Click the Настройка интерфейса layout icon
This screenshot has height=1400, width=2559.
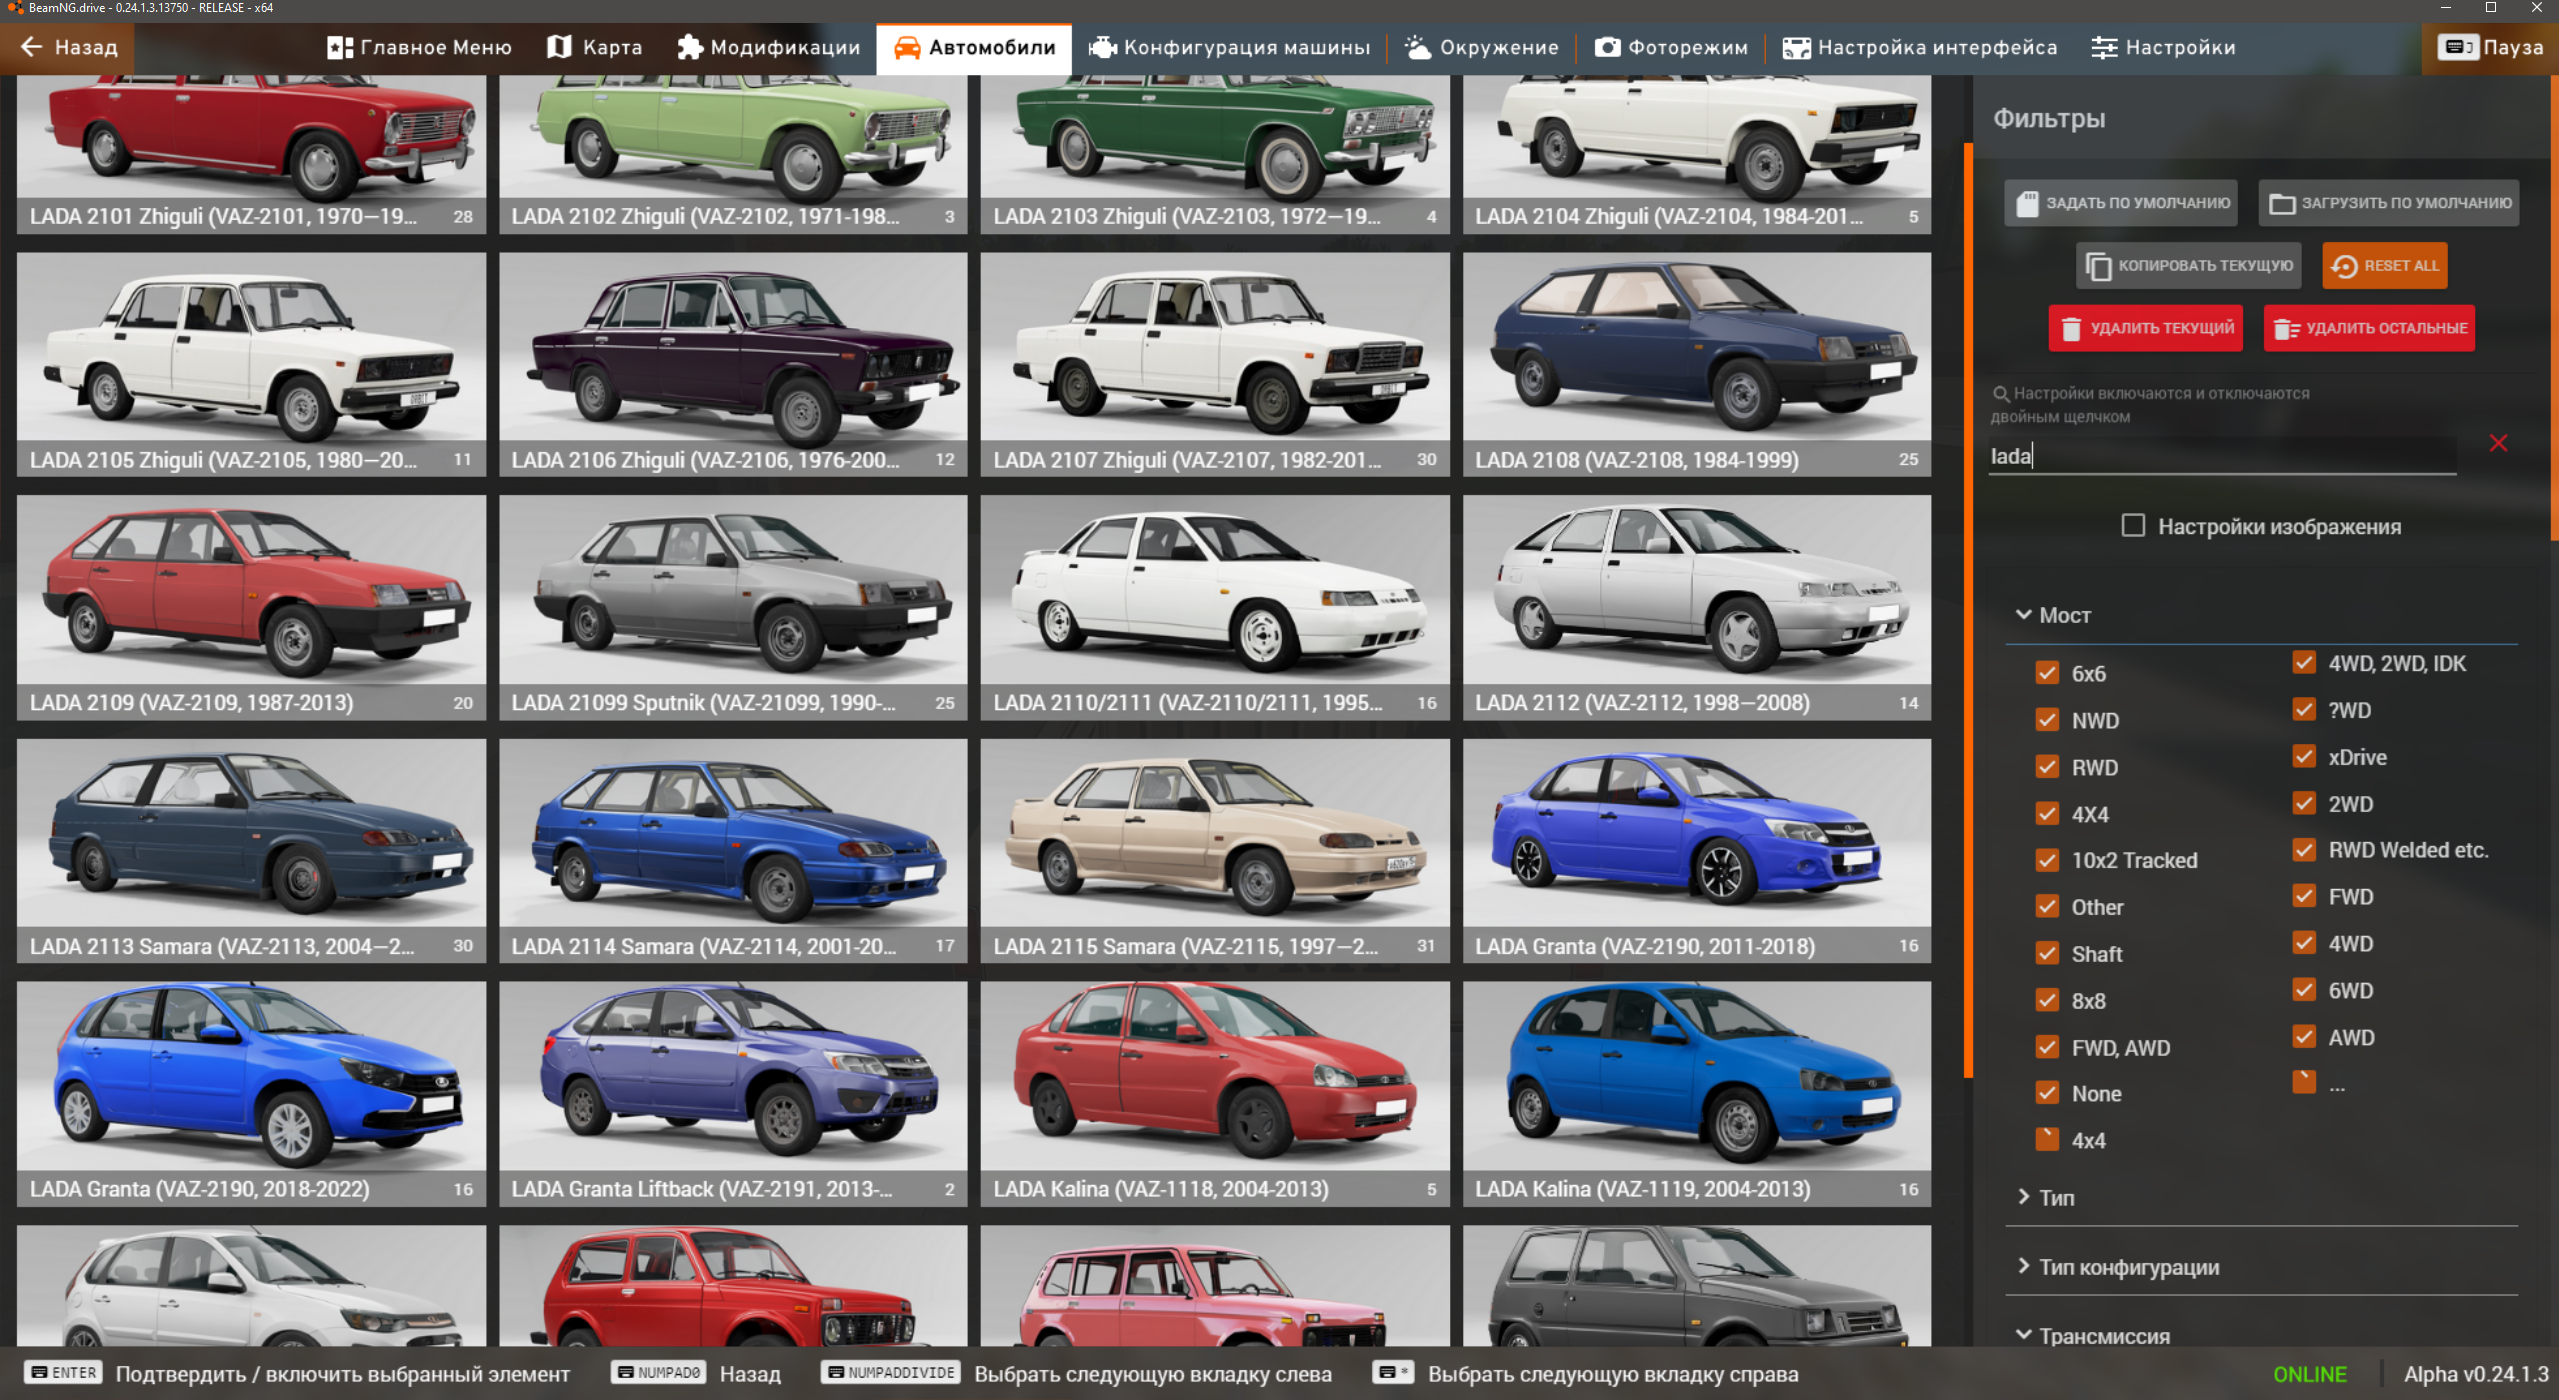pyautogui.click(x=1796, y=47)
